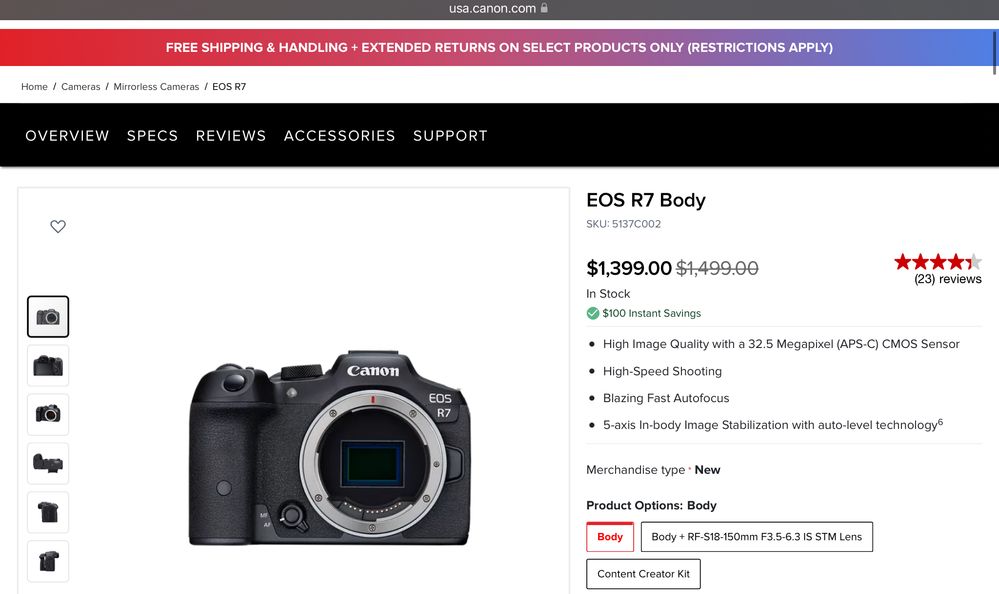Open the Overview tab
This screenshot has width=999, height=594.
coord(67,136)
